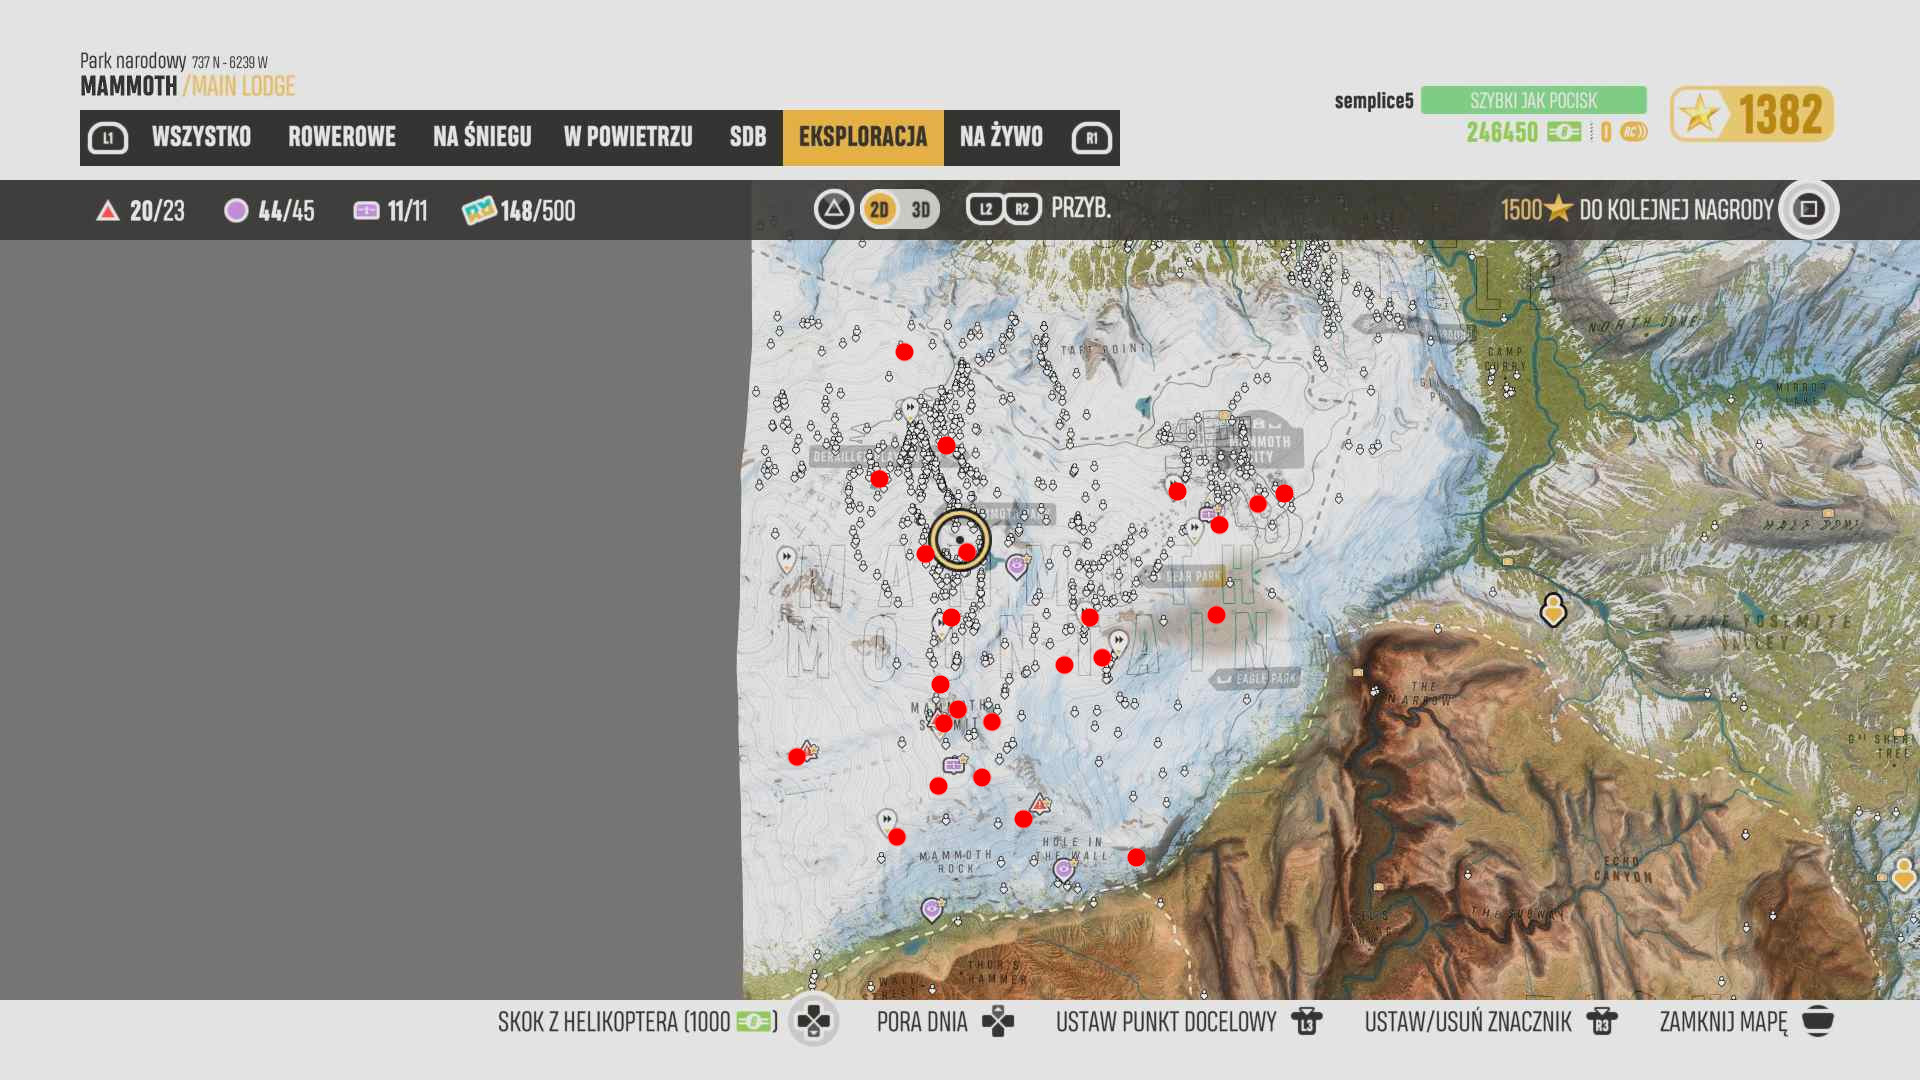Click the square button next-reward icon
This screenshot has width=1920, height=1080.
(x=1808, y=209)
